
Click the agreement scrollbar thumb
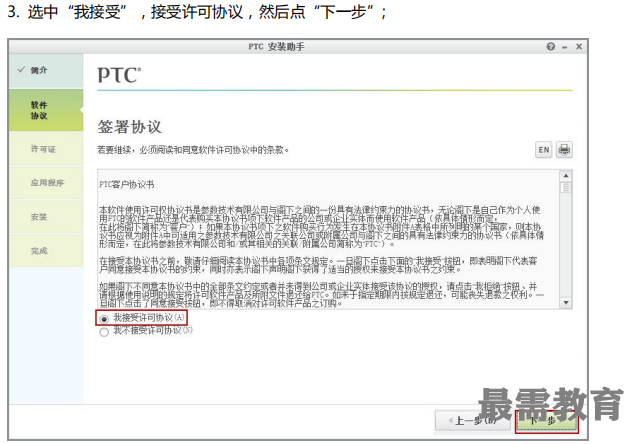point(566,187)
